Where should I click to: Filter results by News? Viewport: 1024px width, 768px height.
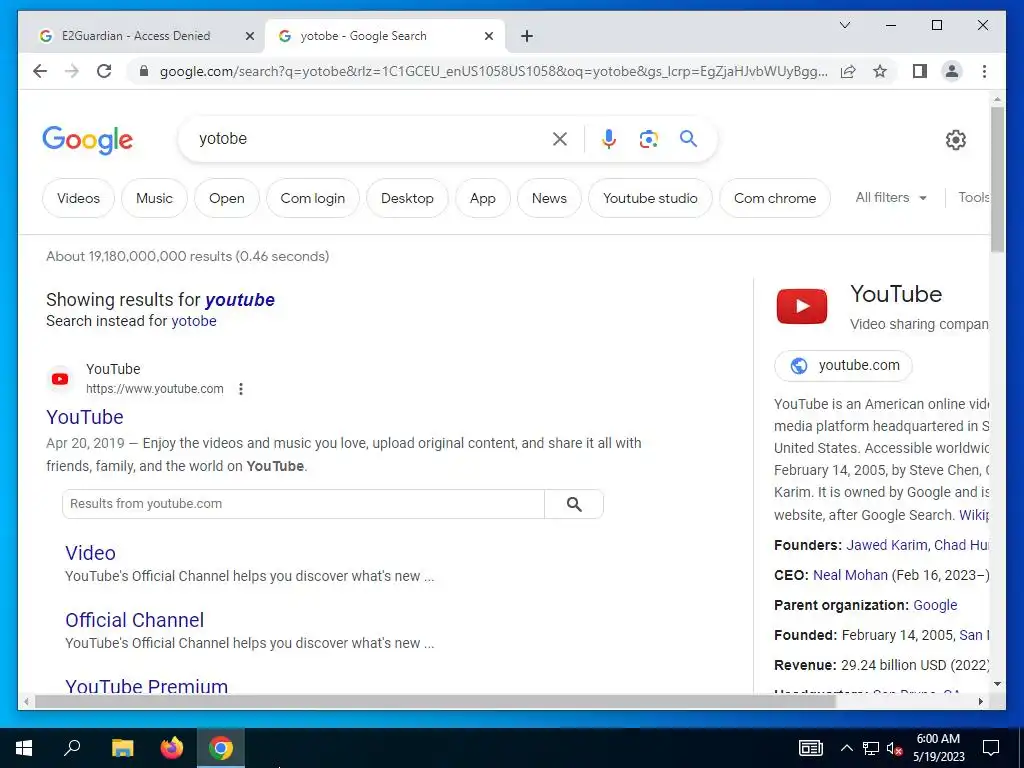click(549, 198)
